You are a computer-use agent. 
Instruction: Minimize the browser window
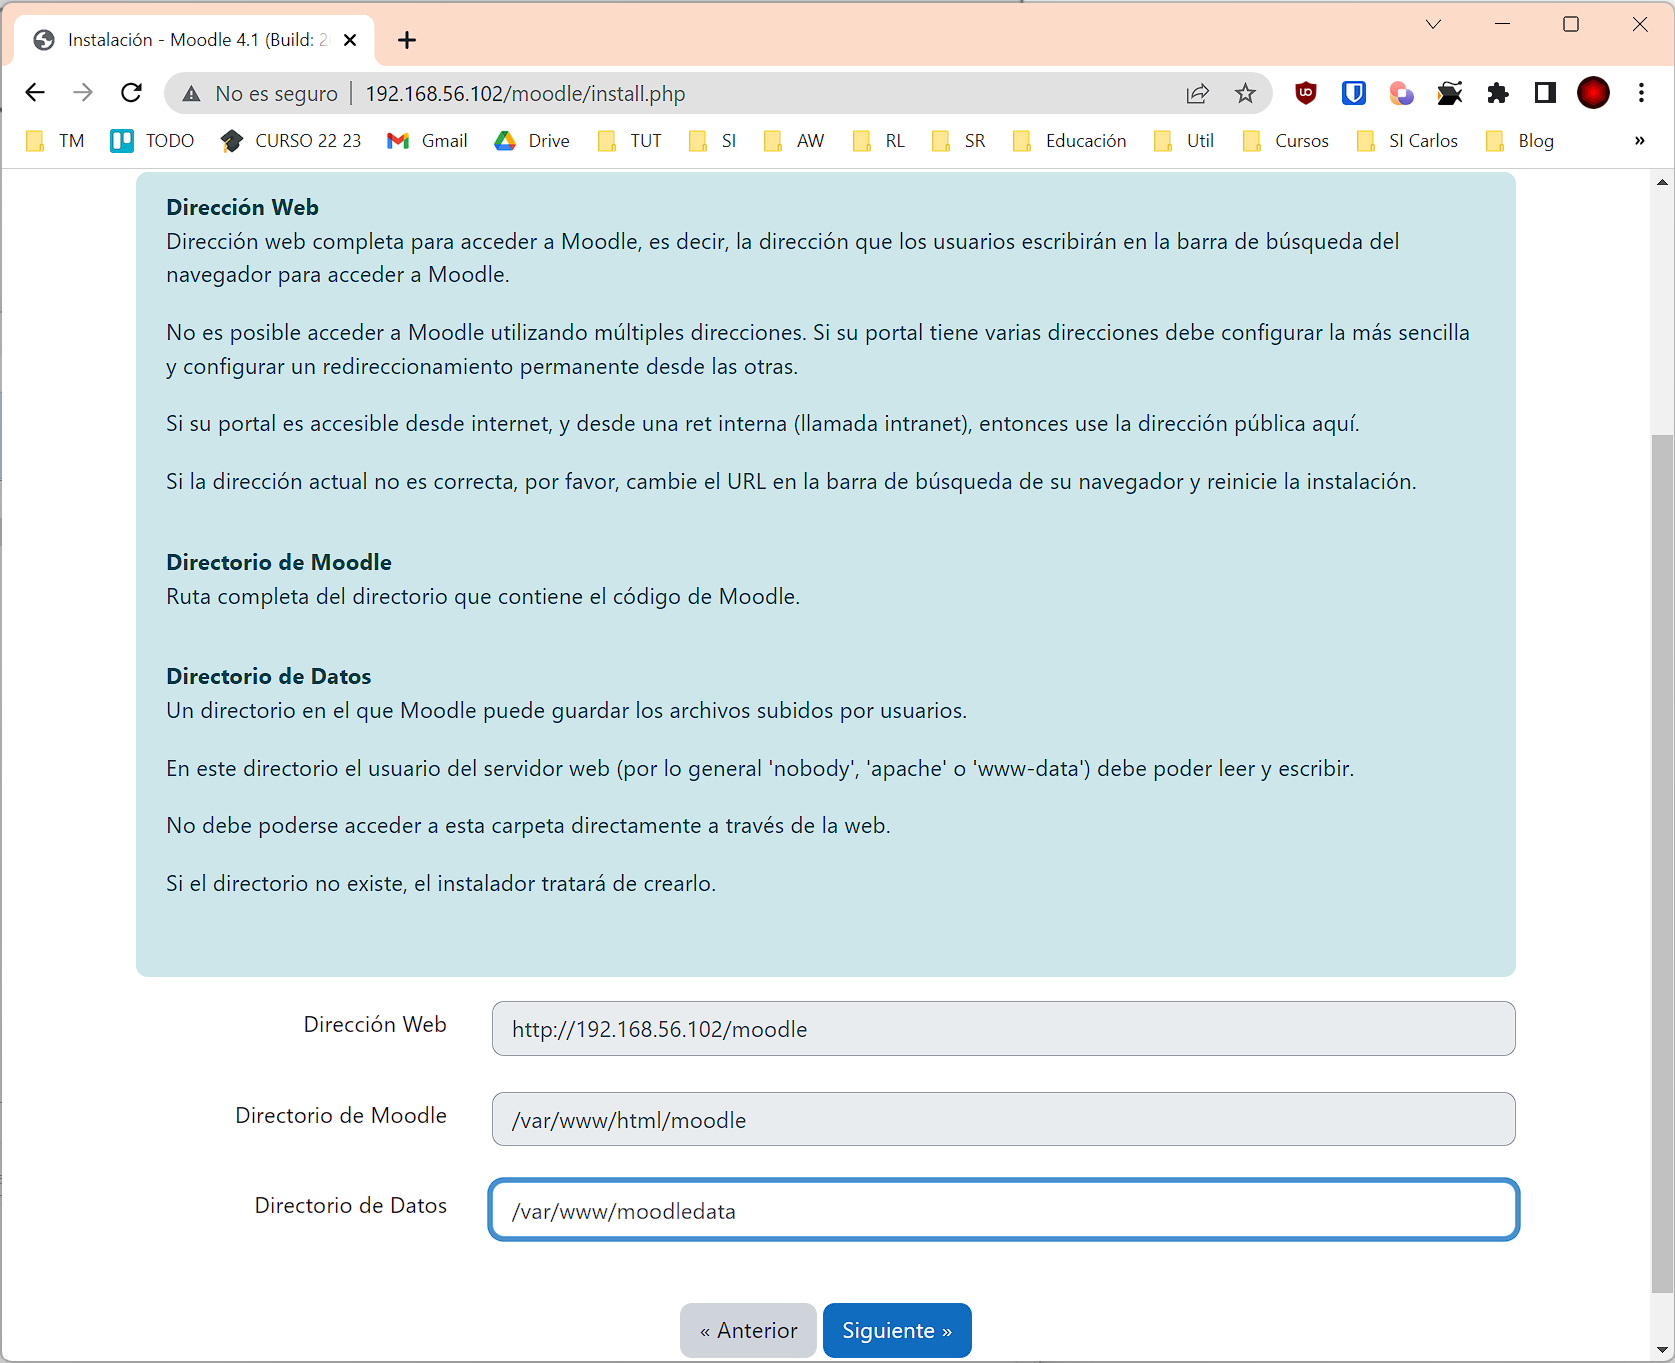pos(1502,24)
